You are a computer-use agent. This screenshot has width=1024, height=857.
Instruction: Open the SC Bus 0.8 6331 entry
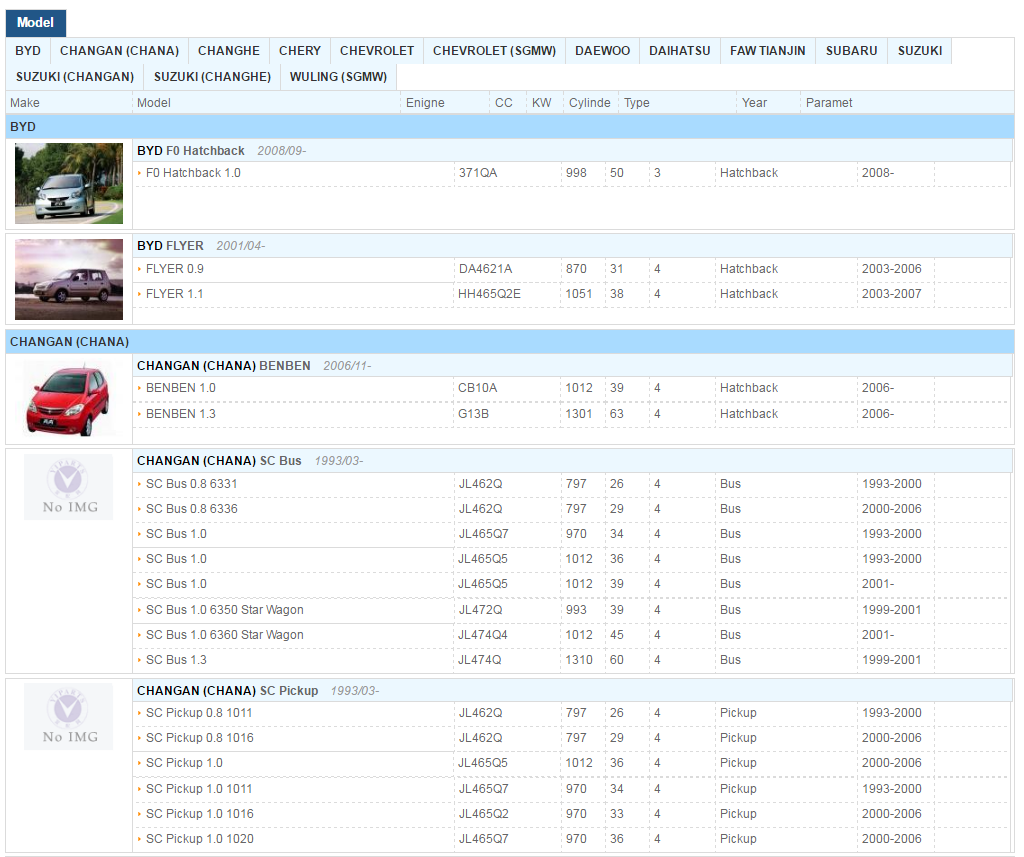[191, 484]
